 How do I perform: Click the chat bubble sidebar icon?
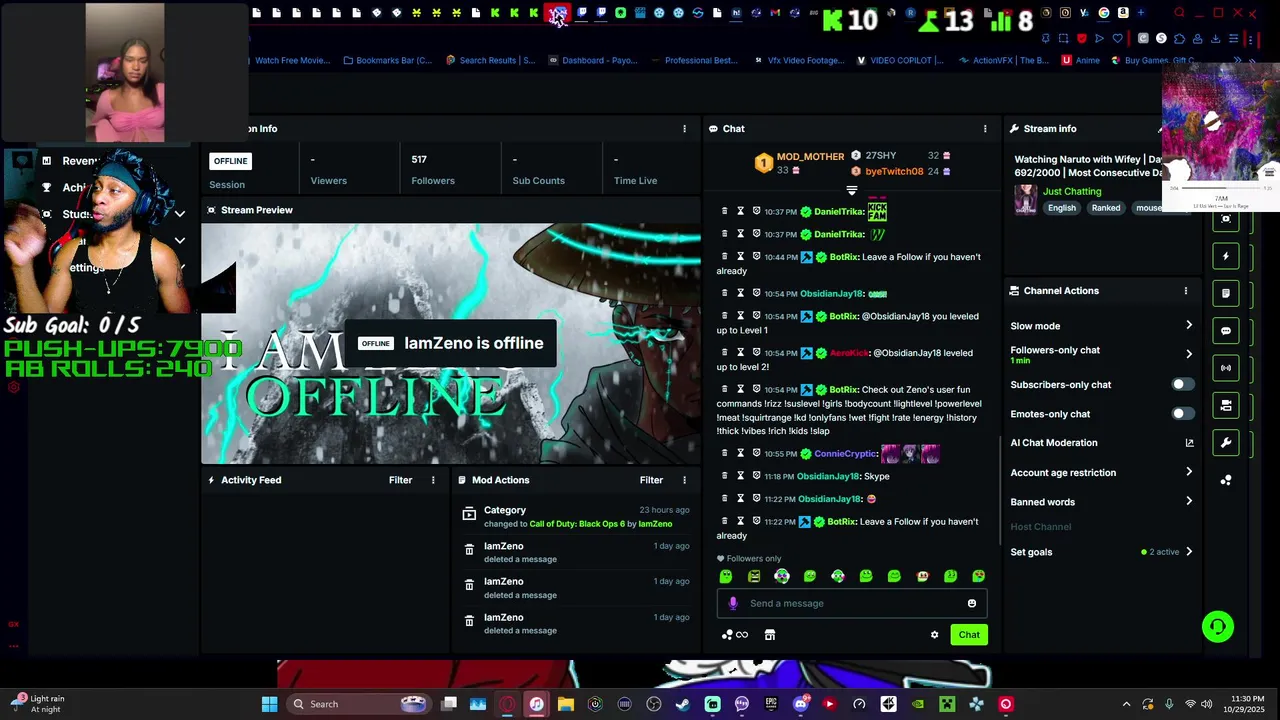[x=1226, y=331]
